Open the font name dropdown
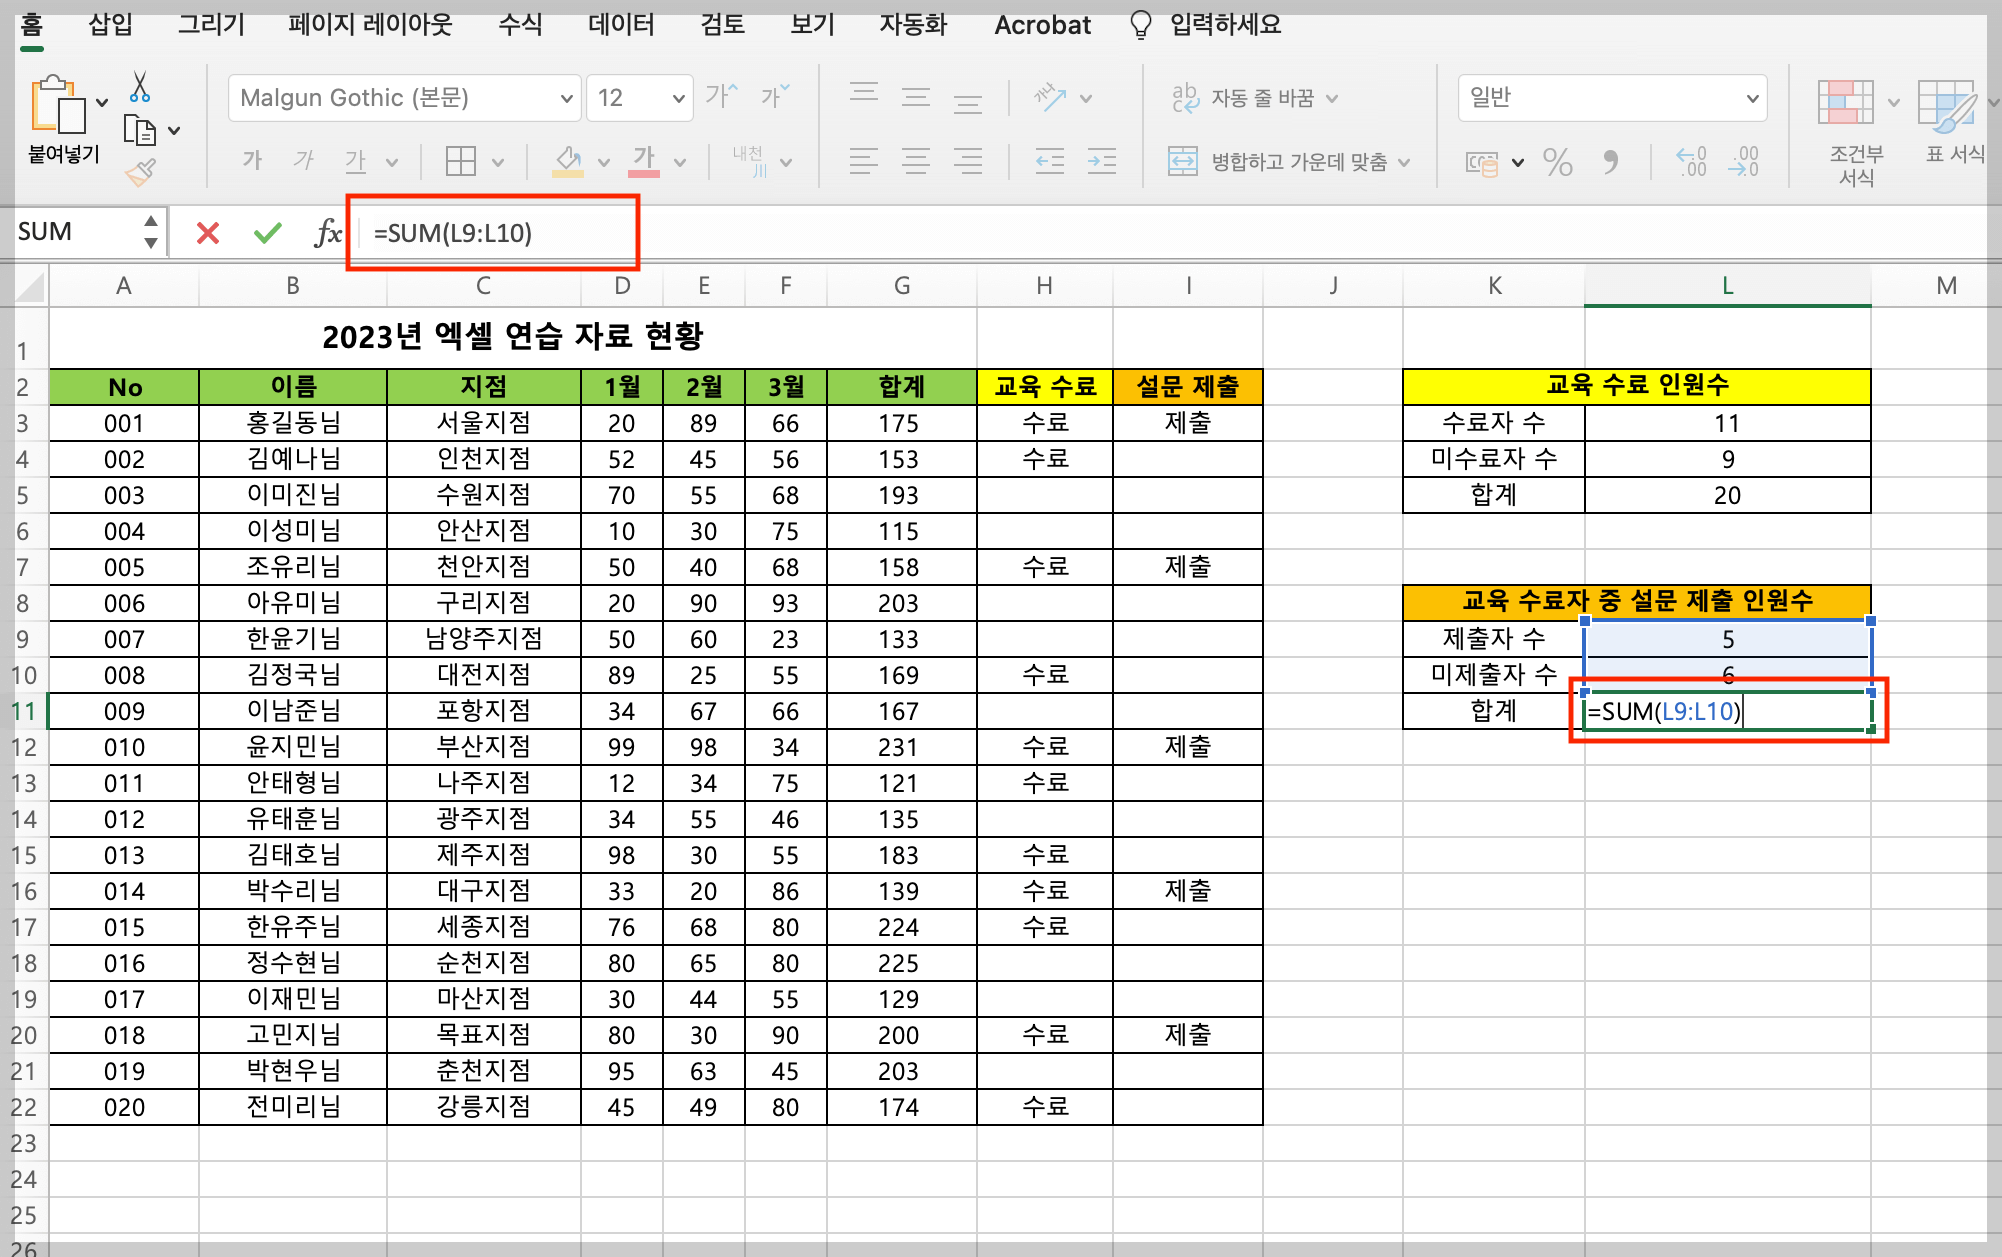This screenshot has height=1257, width=2002. point(567,97)
